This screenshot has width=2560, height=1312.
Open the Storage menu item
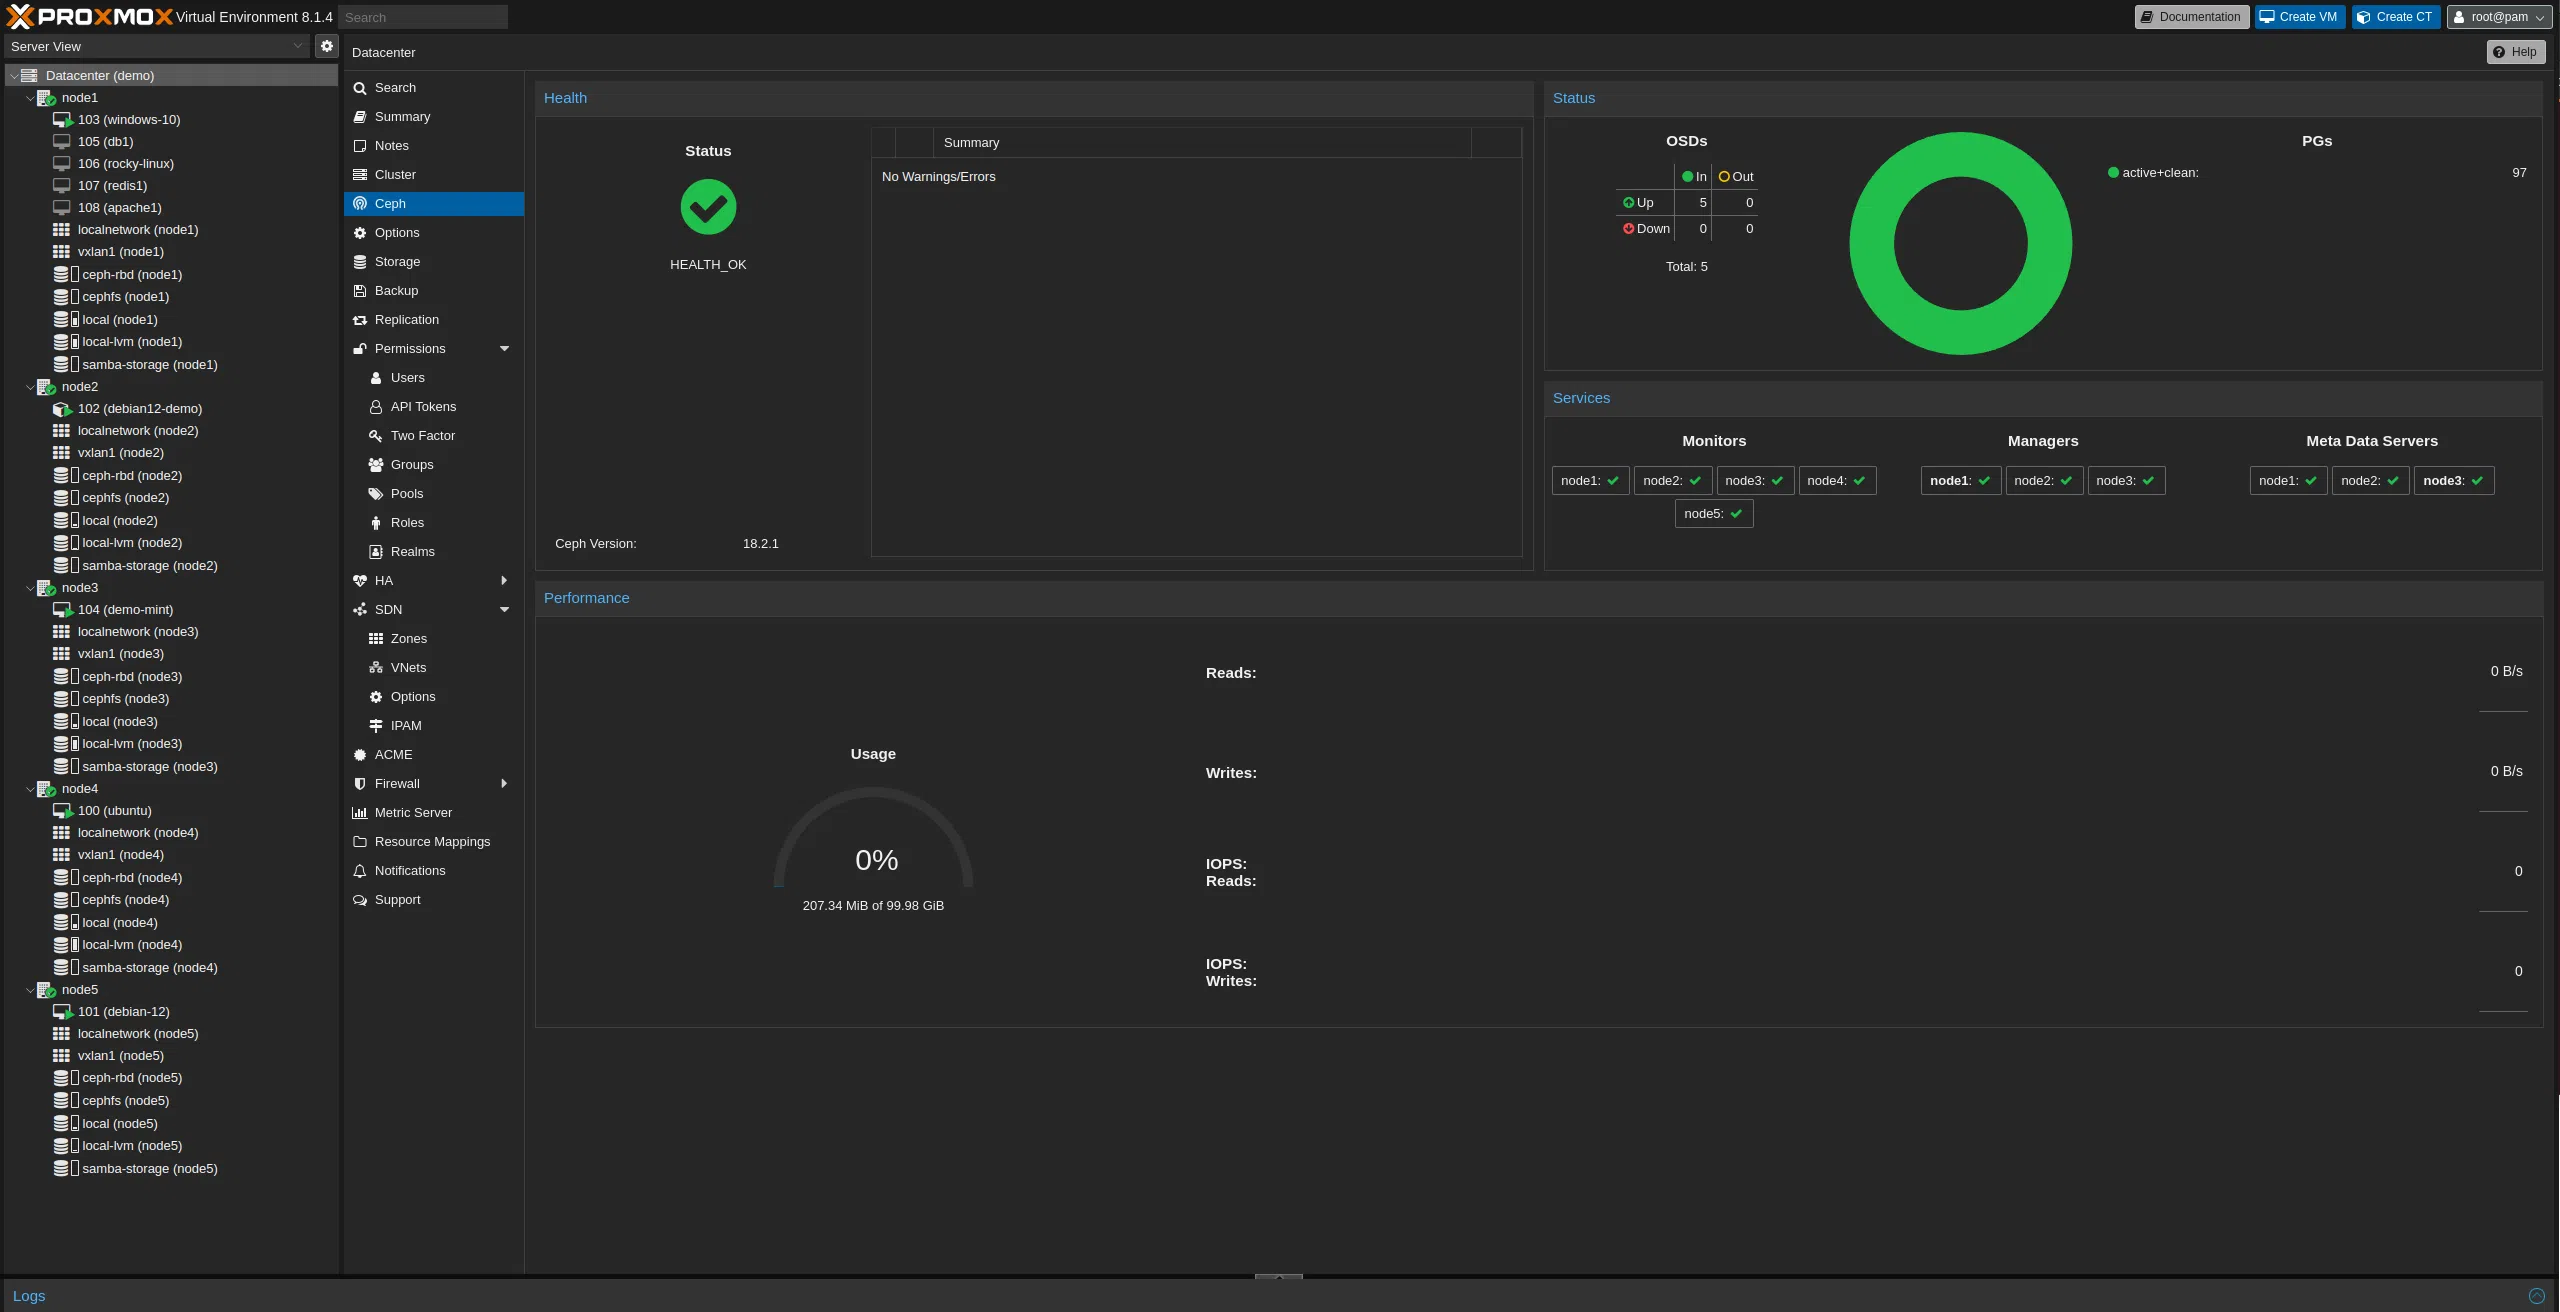(397, 261)
